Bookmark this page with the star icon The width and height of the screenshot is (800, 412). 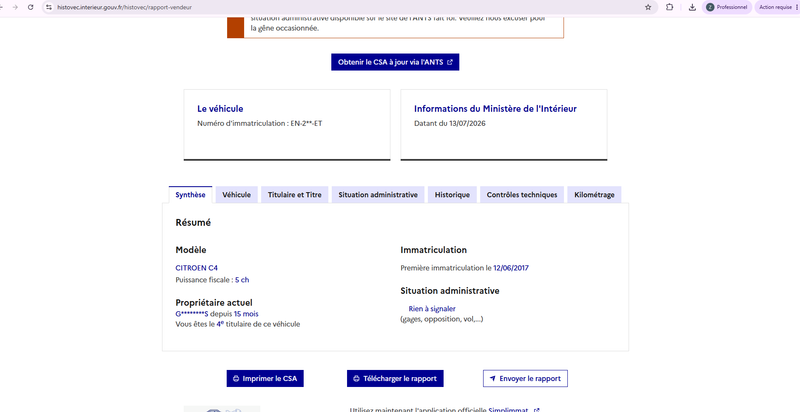point(648,7)
